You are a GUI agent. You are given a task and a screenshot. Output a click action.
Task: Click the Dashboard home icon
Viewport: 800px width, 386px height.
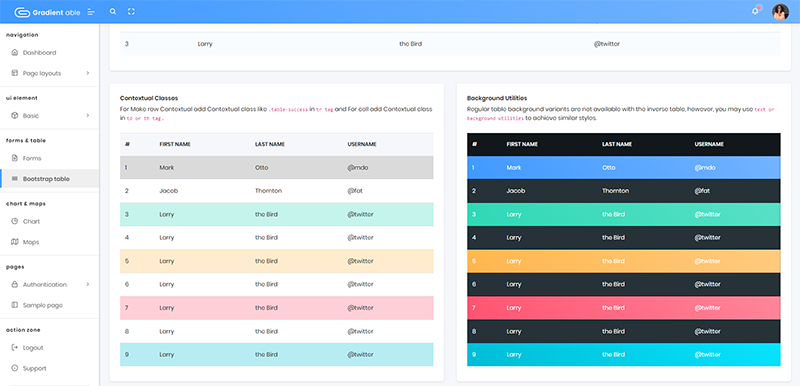(x=14, y=53)
